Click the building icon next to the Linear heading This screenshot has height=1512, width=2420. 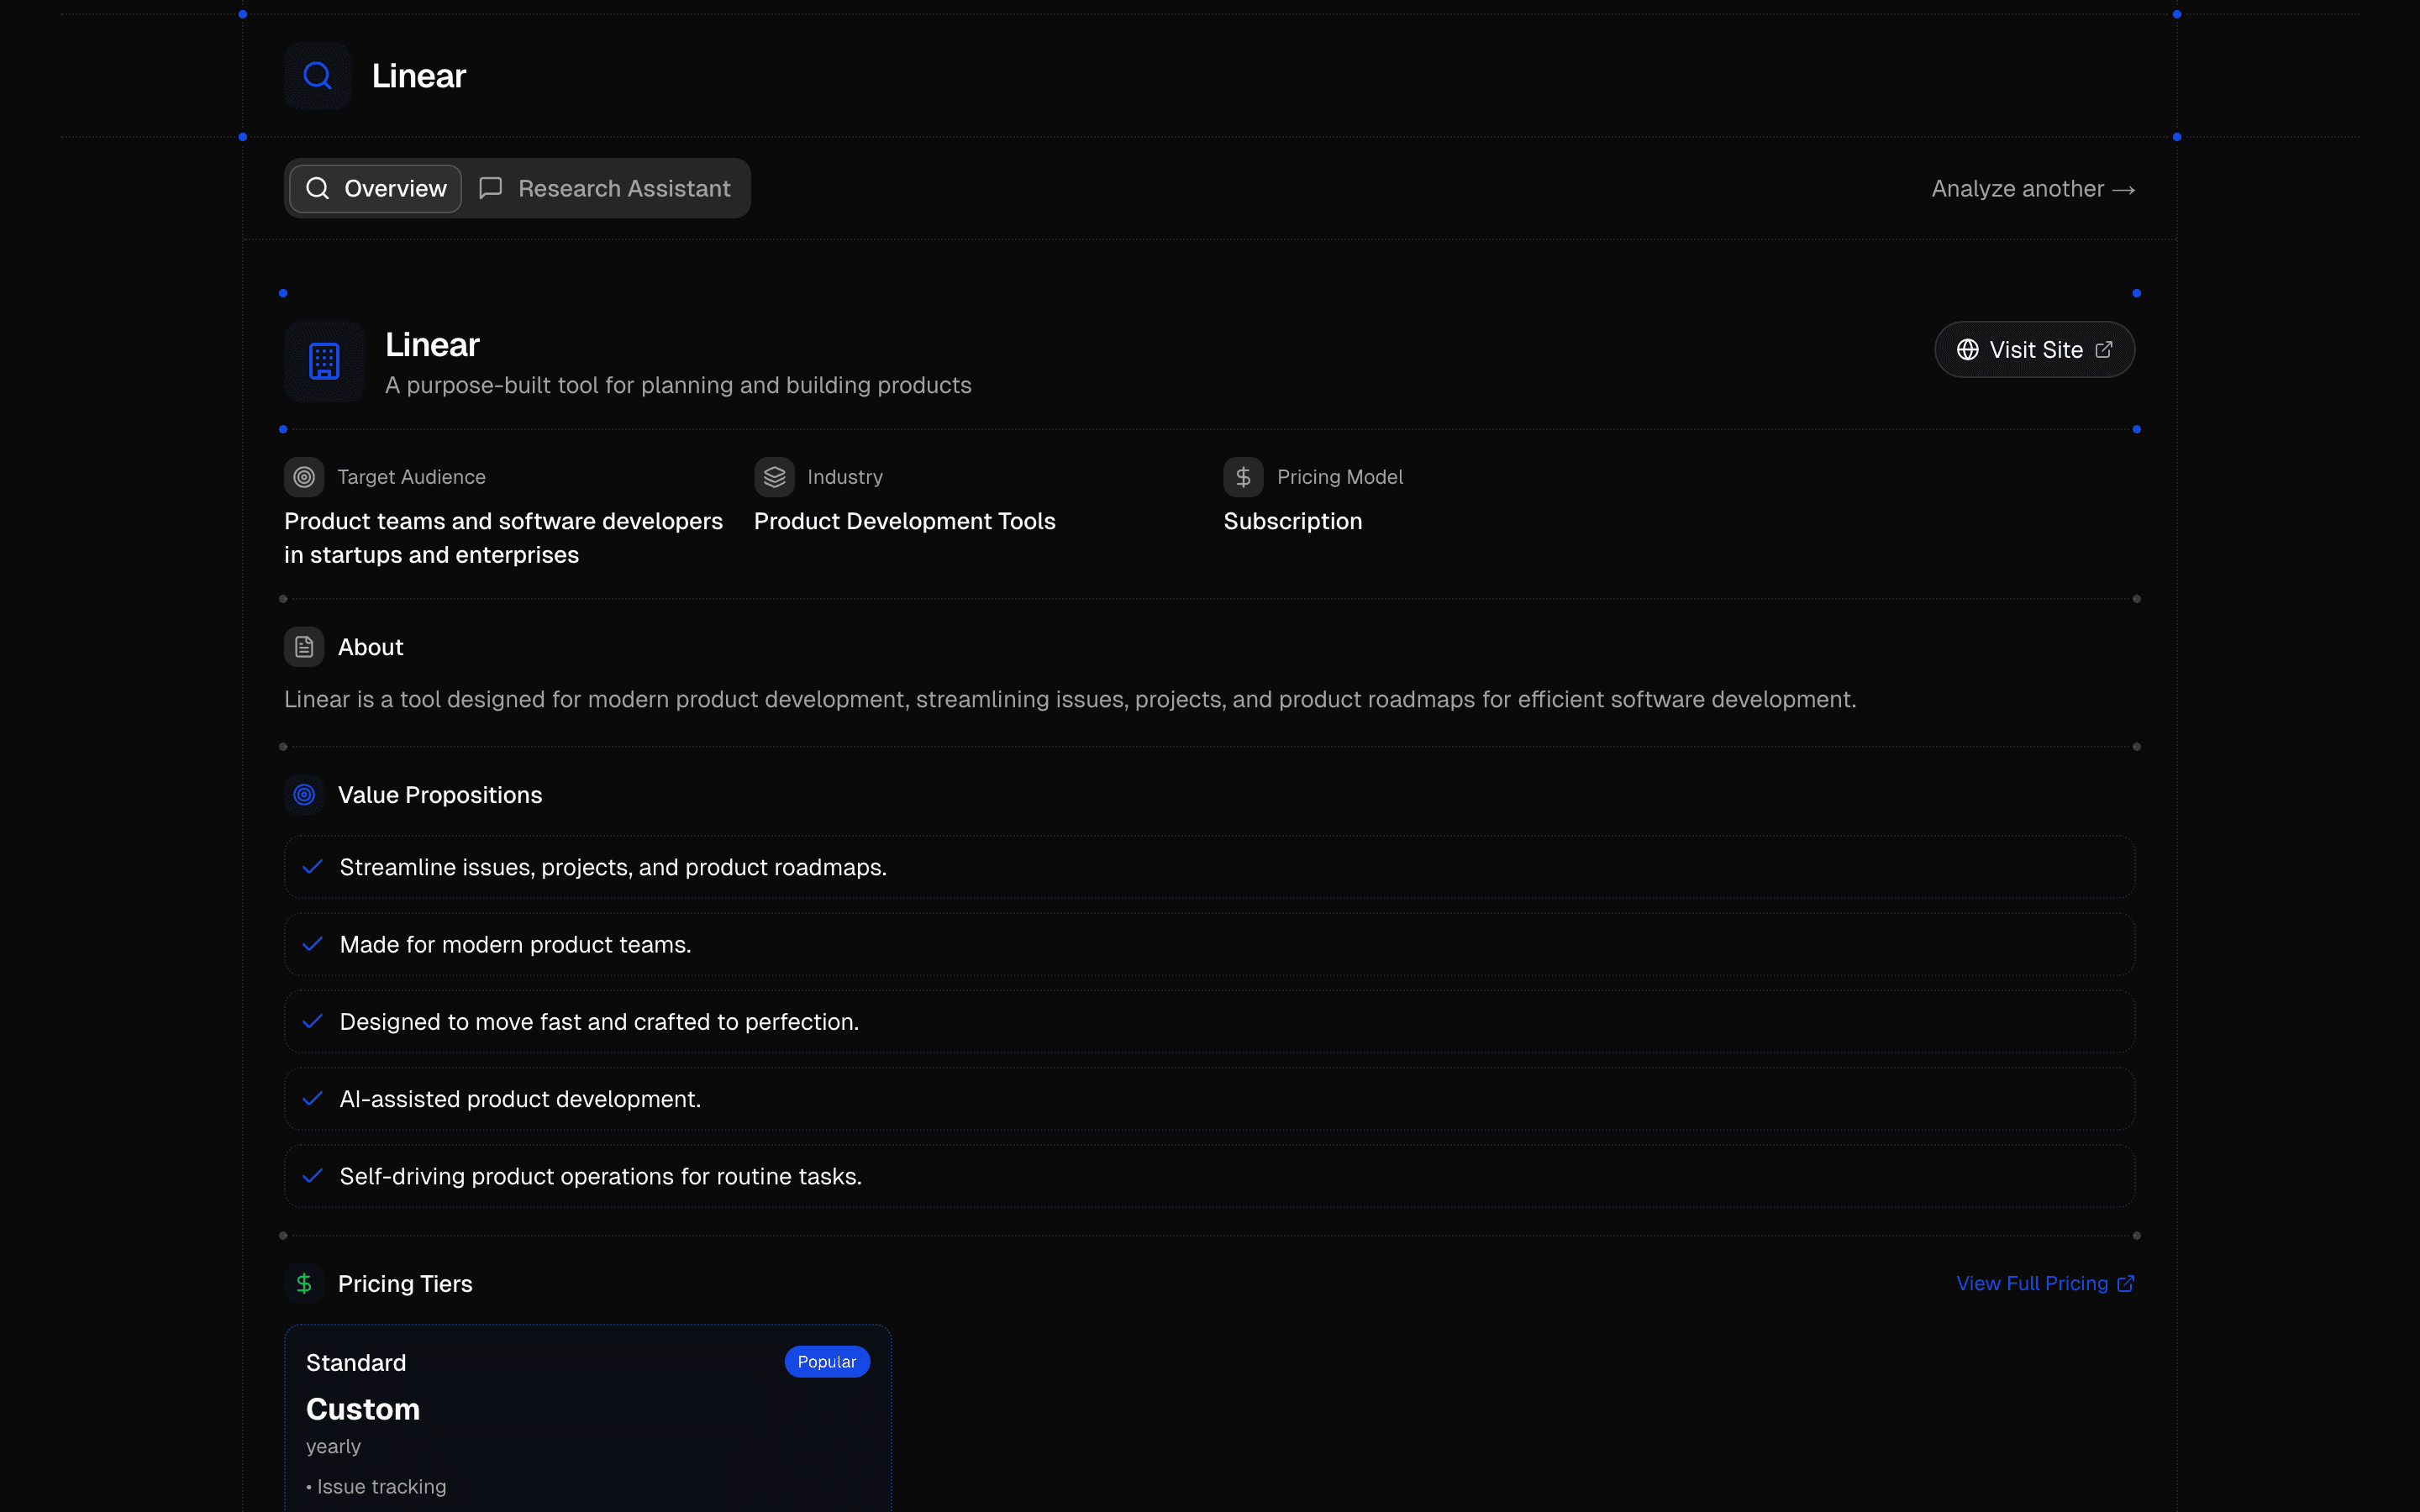[323, 361]
